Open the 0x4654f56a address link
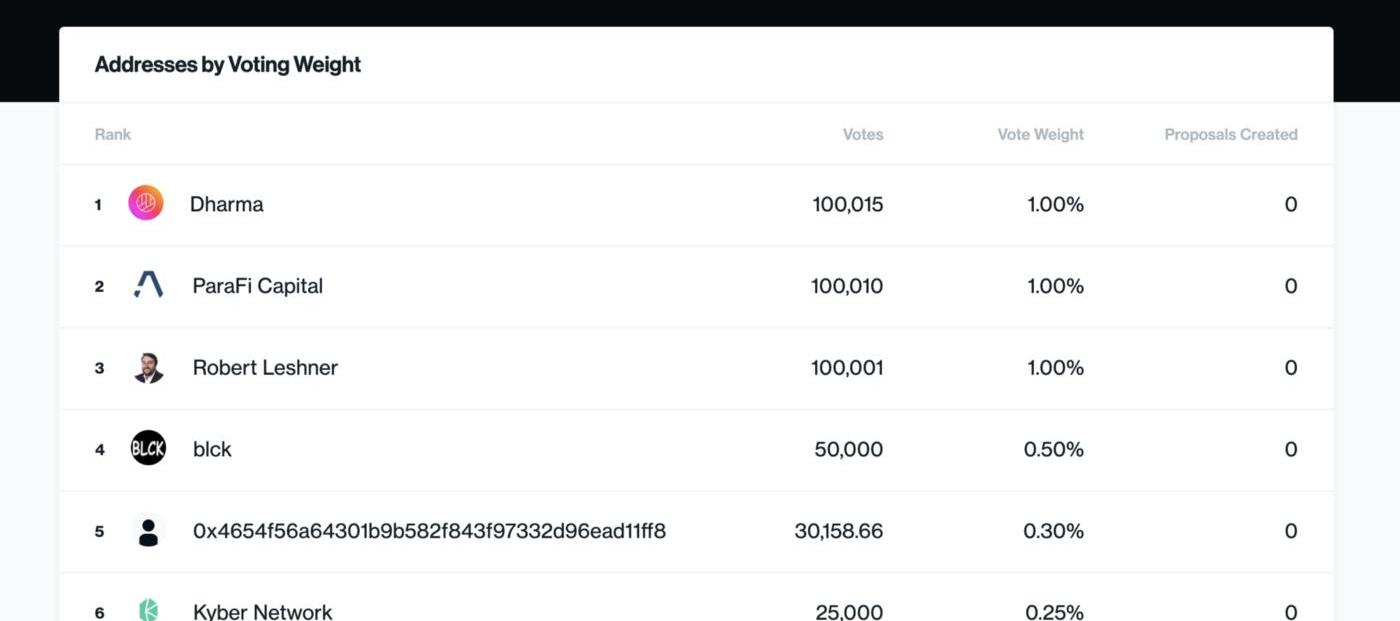 [x=429, y=531]
